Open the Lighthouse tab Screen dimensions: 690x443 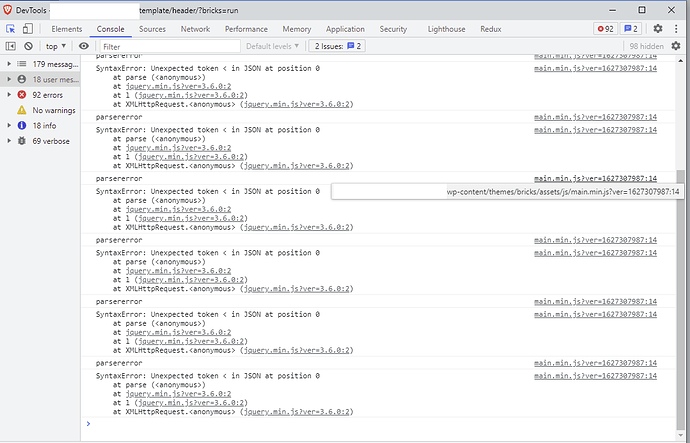[446, 29]
